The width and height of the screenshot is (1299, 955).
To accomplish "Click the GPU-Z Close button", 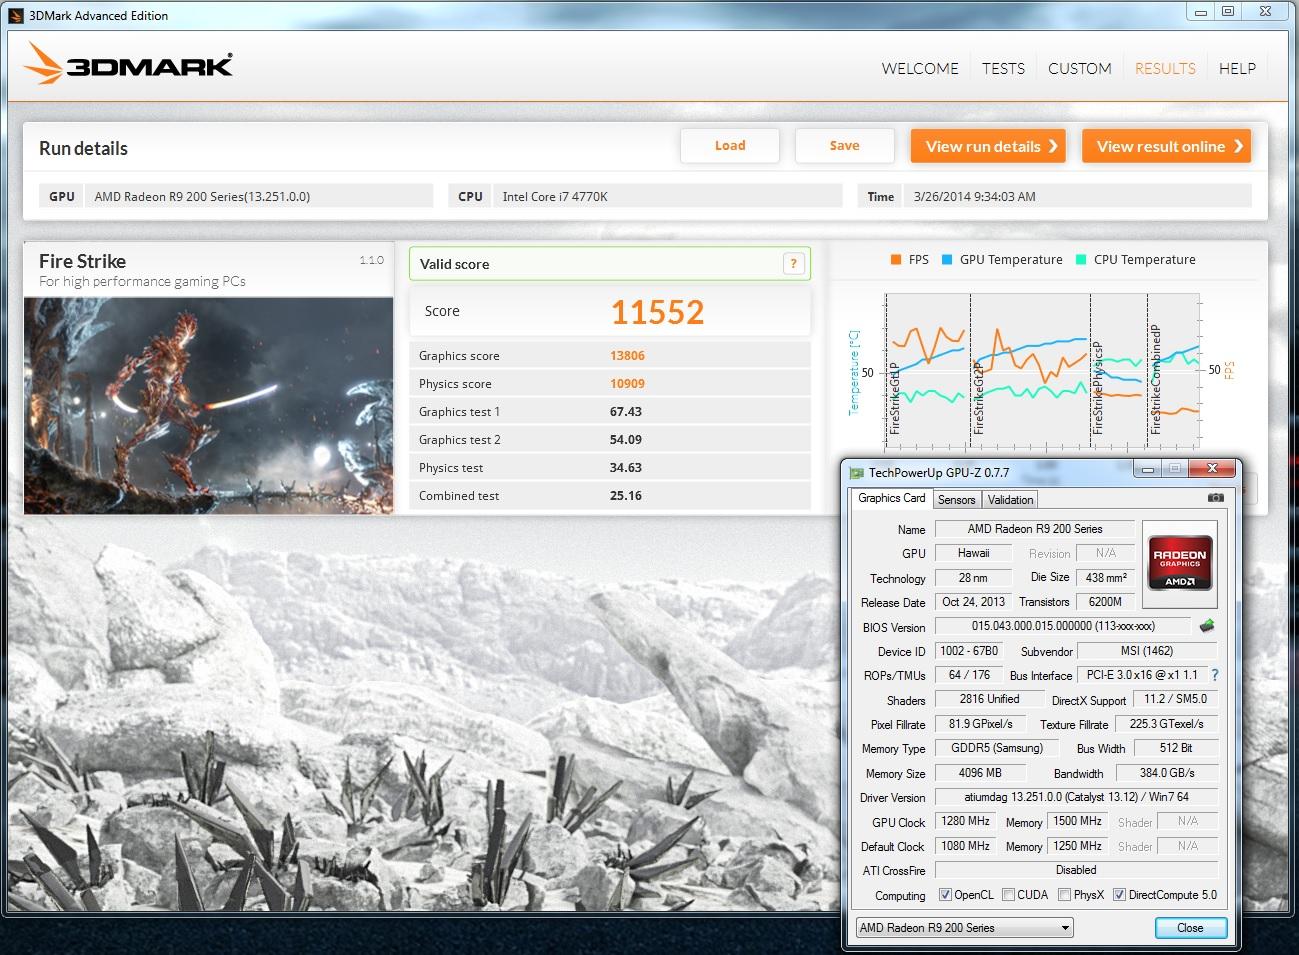I will point(1190,928).
